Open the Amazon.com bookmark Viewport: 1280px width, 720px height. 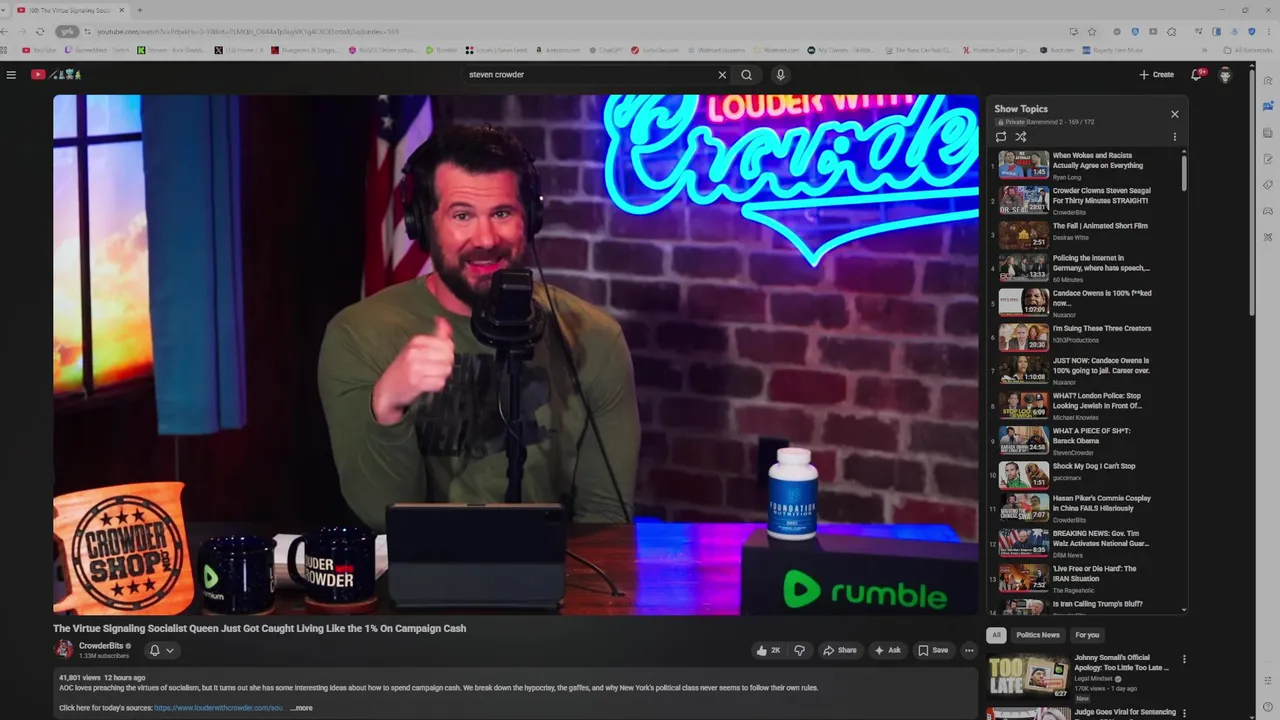(558, 50)
